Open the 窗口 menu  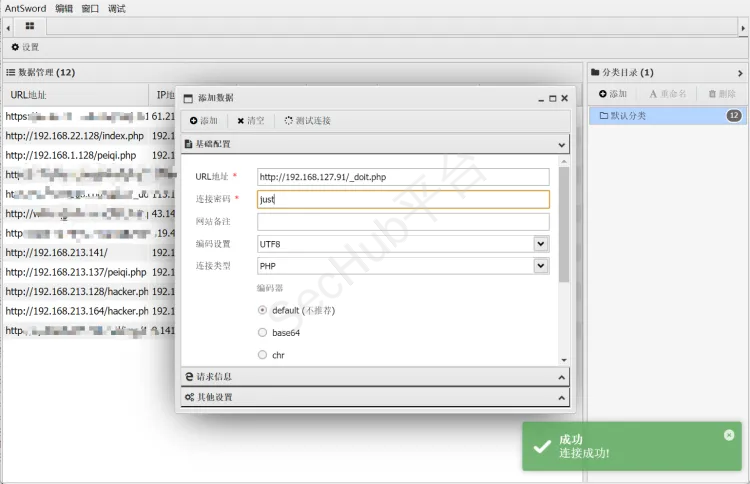[90, 9]
